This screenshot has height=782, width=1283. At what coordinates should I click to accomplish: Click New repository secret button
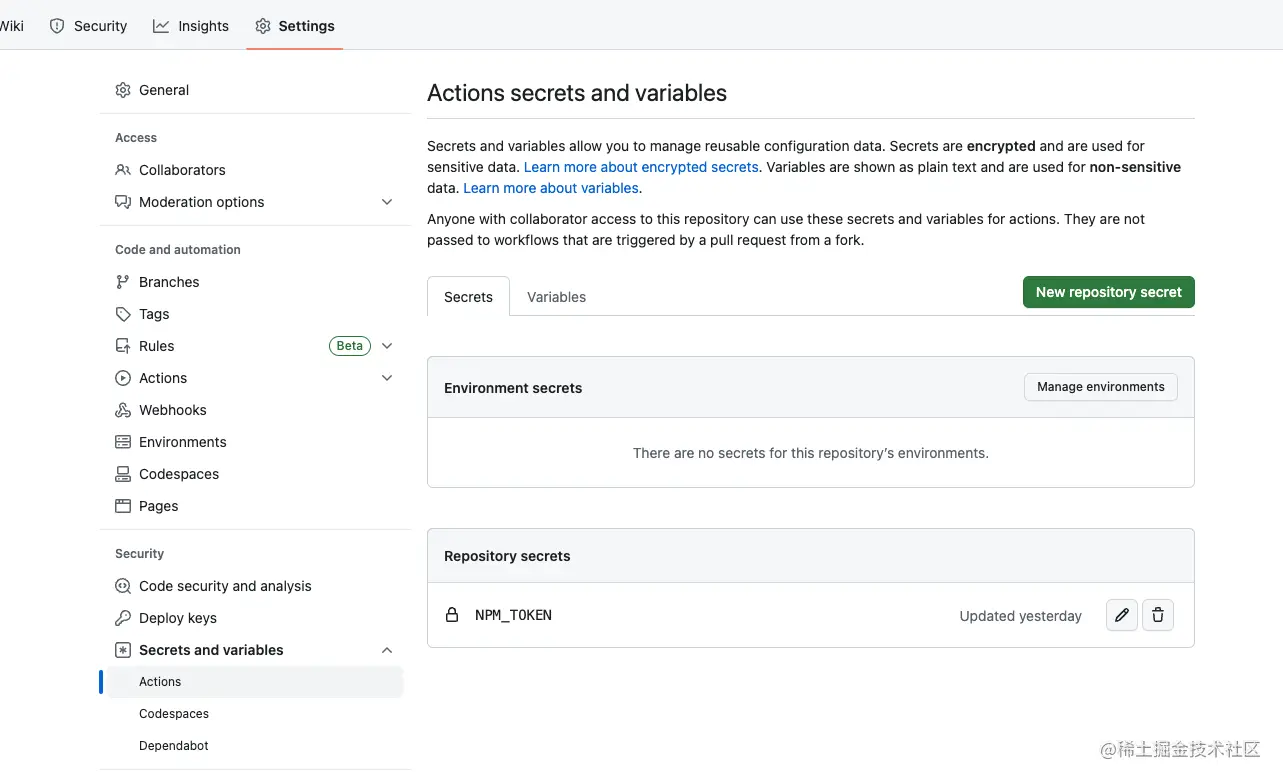coord(1108,292)
